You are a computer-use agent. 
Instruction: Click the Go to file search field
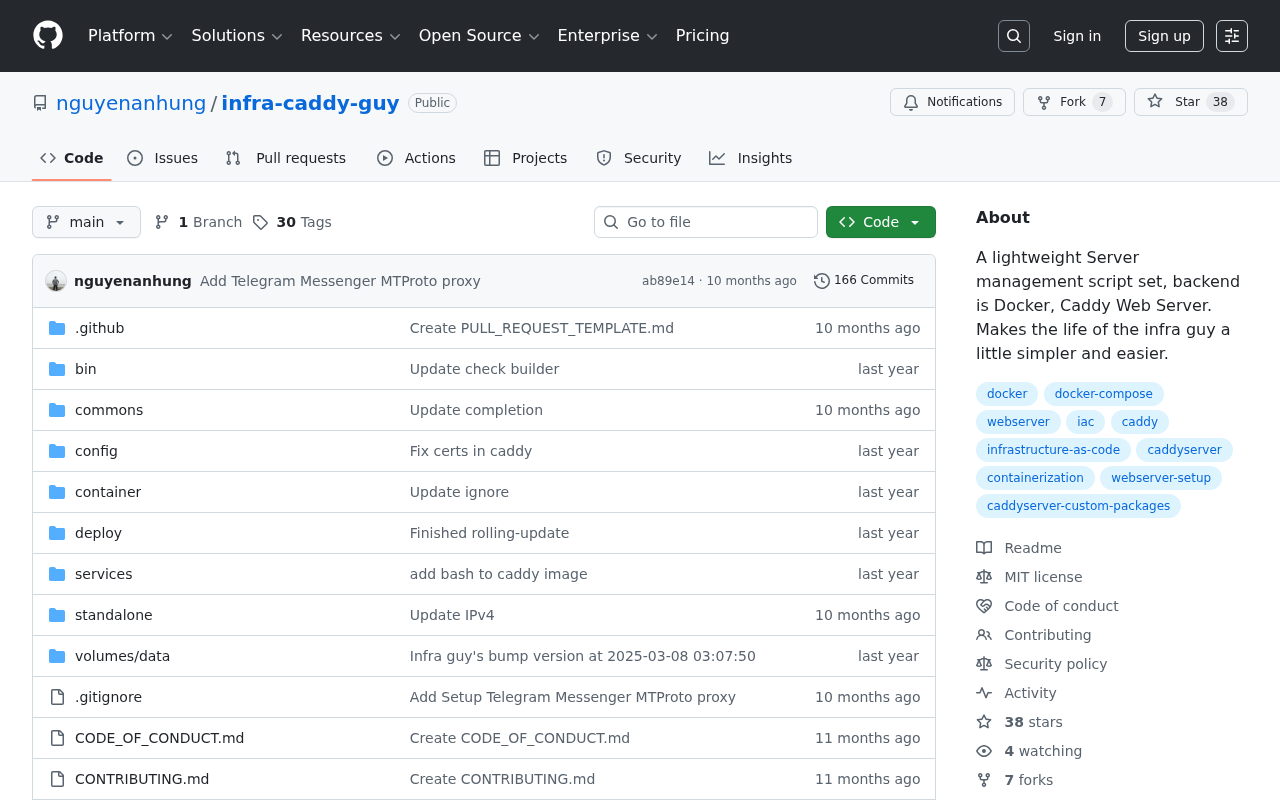tap(706, 221)
